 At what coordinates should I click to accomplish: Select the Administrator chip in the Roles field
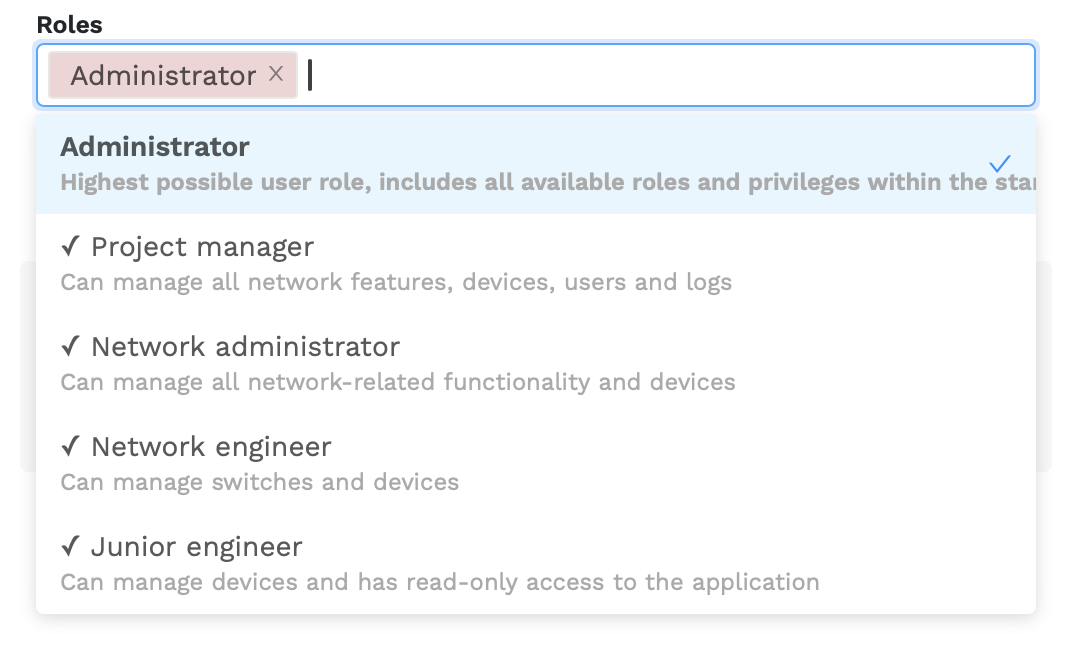click(x=163, y=75)
